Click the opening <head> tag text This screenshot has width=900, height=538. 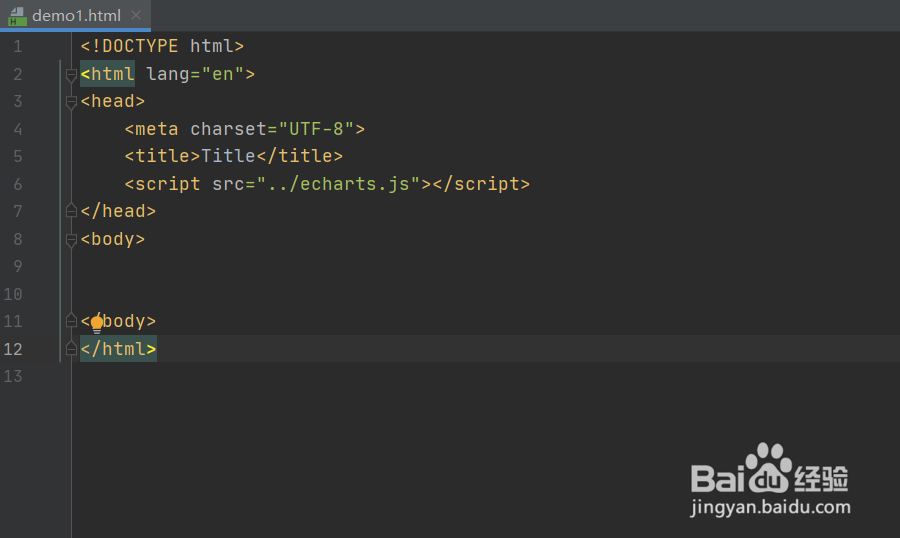click(x=112, y=101)
